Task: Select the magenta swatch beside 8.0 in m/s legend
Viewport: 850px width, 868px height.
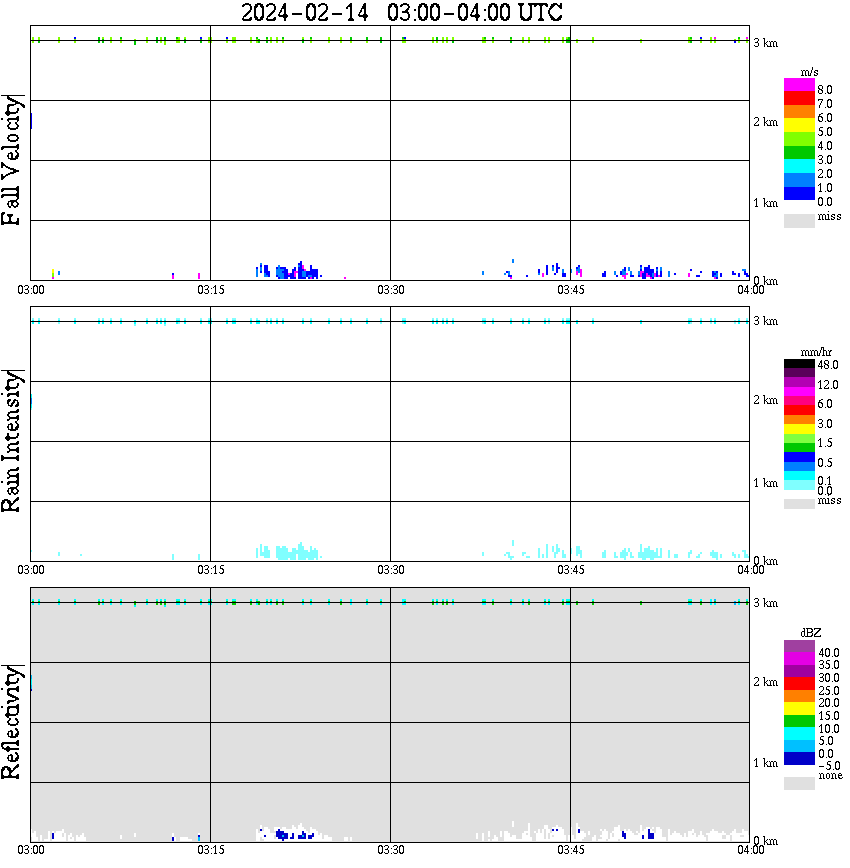Action: 799,85
